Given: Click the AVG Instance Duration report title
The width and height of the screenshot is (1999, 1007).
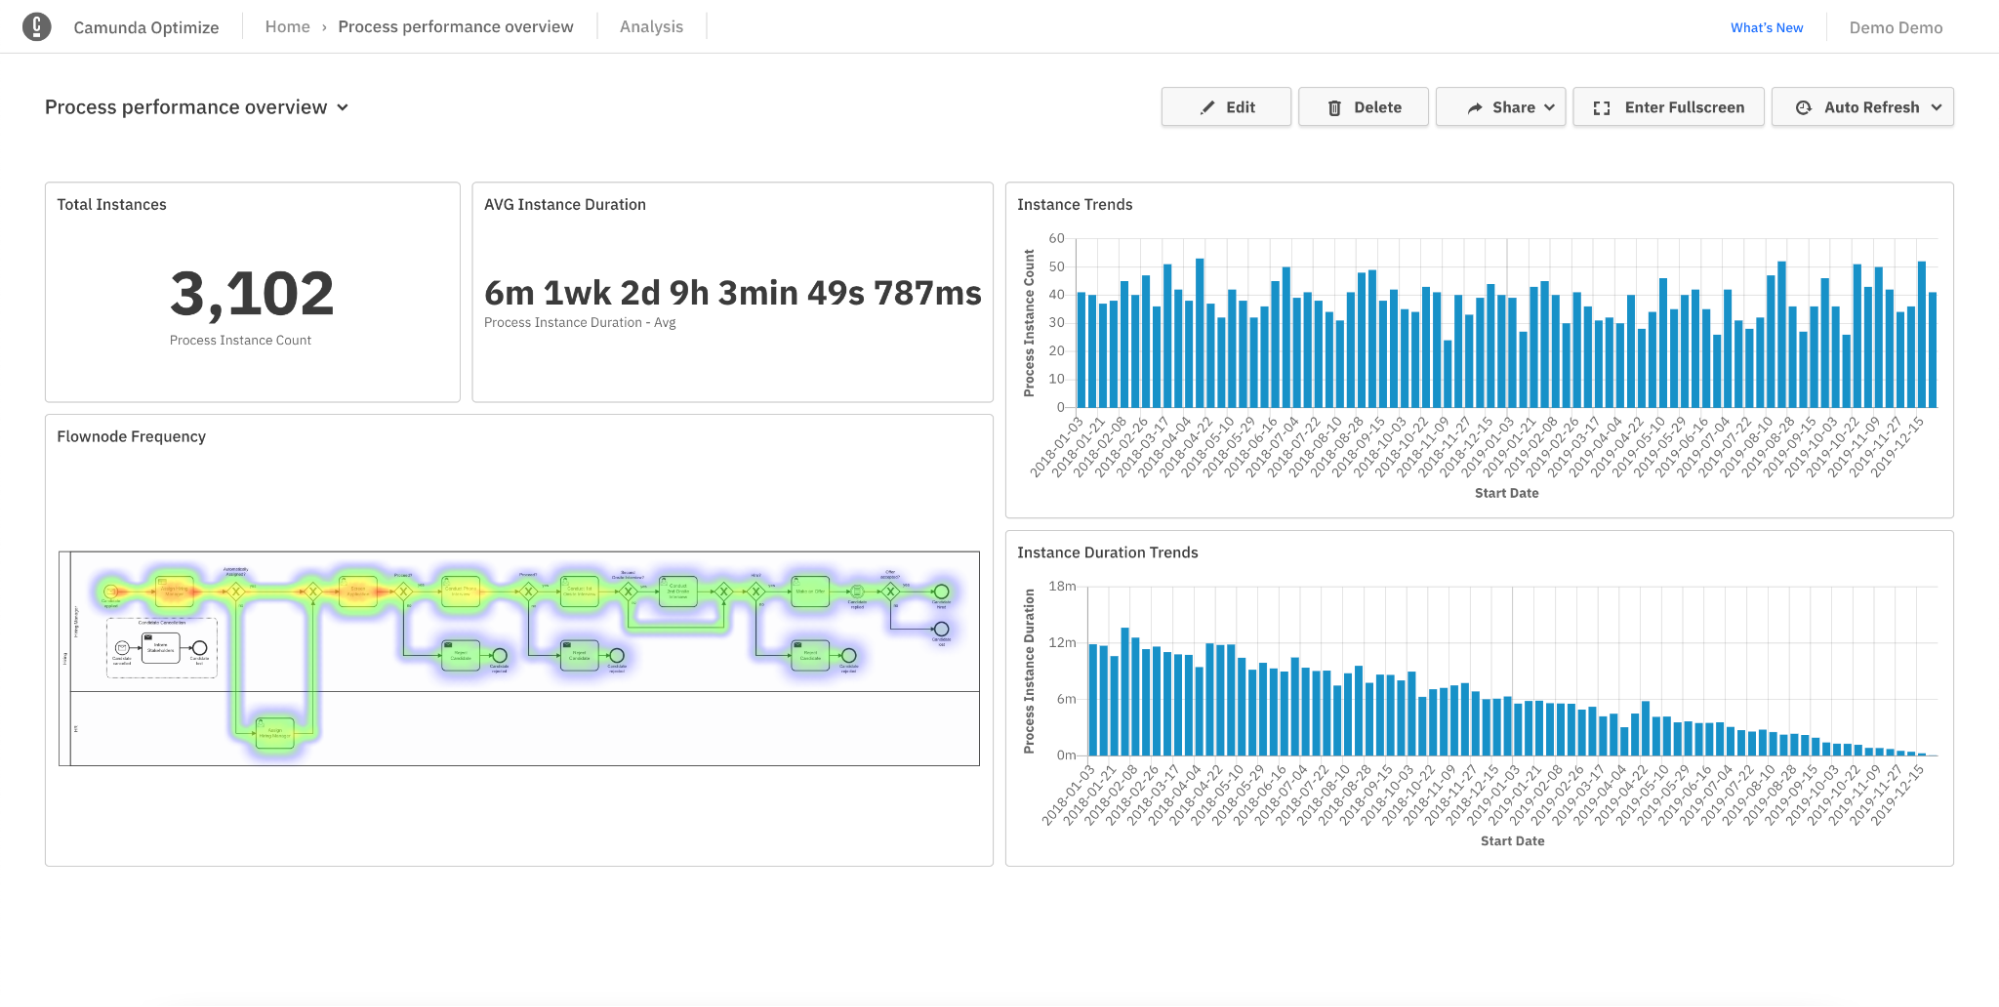Looking at the screenshot, I should point(564,204).
